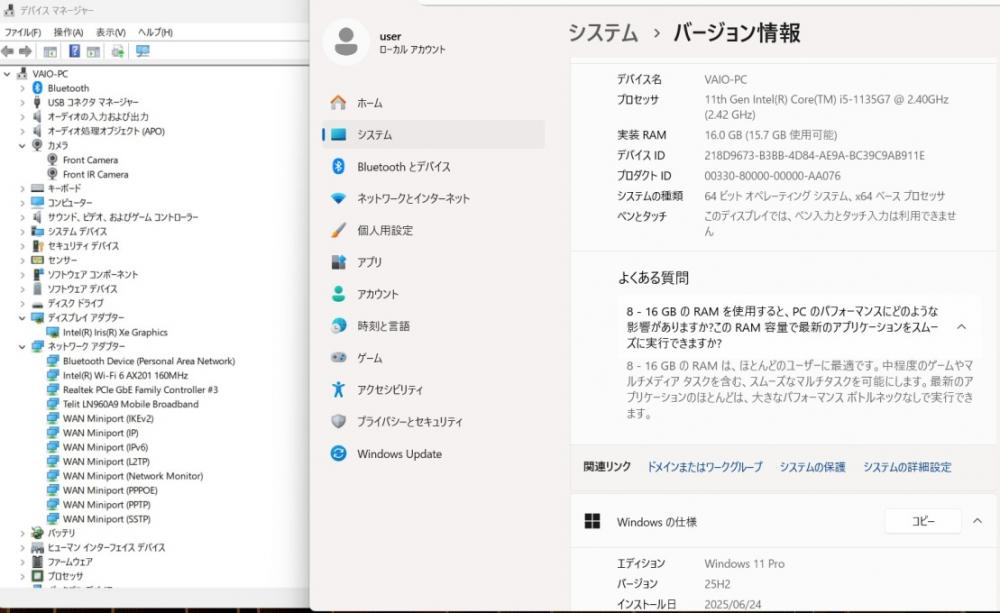
Task: Click the ヒューマン インターフェイス デバイス tree item
Action: [x=106, y=547]
